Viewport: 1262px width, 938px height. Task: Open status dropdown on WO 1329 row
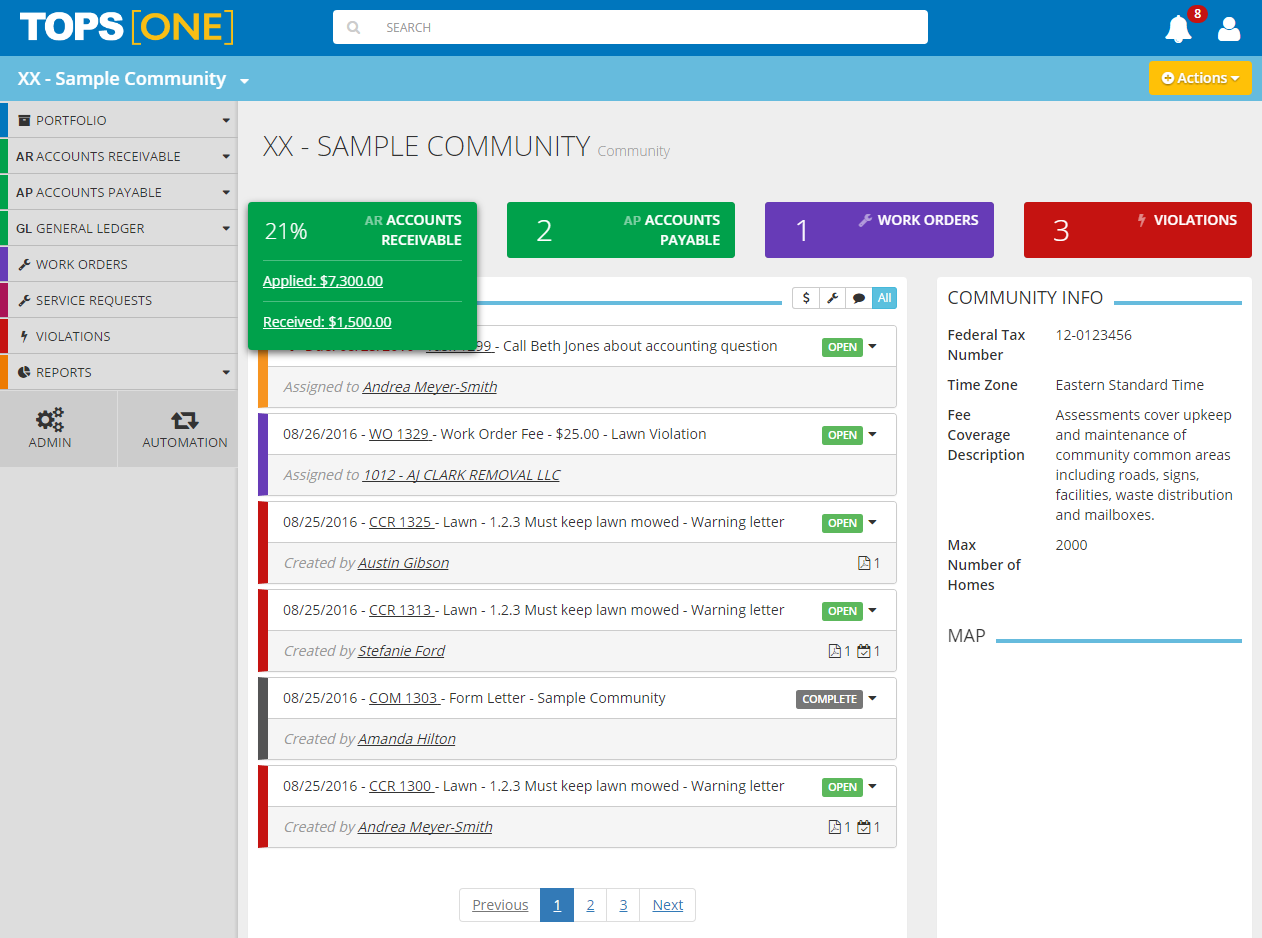coord(872,435)
